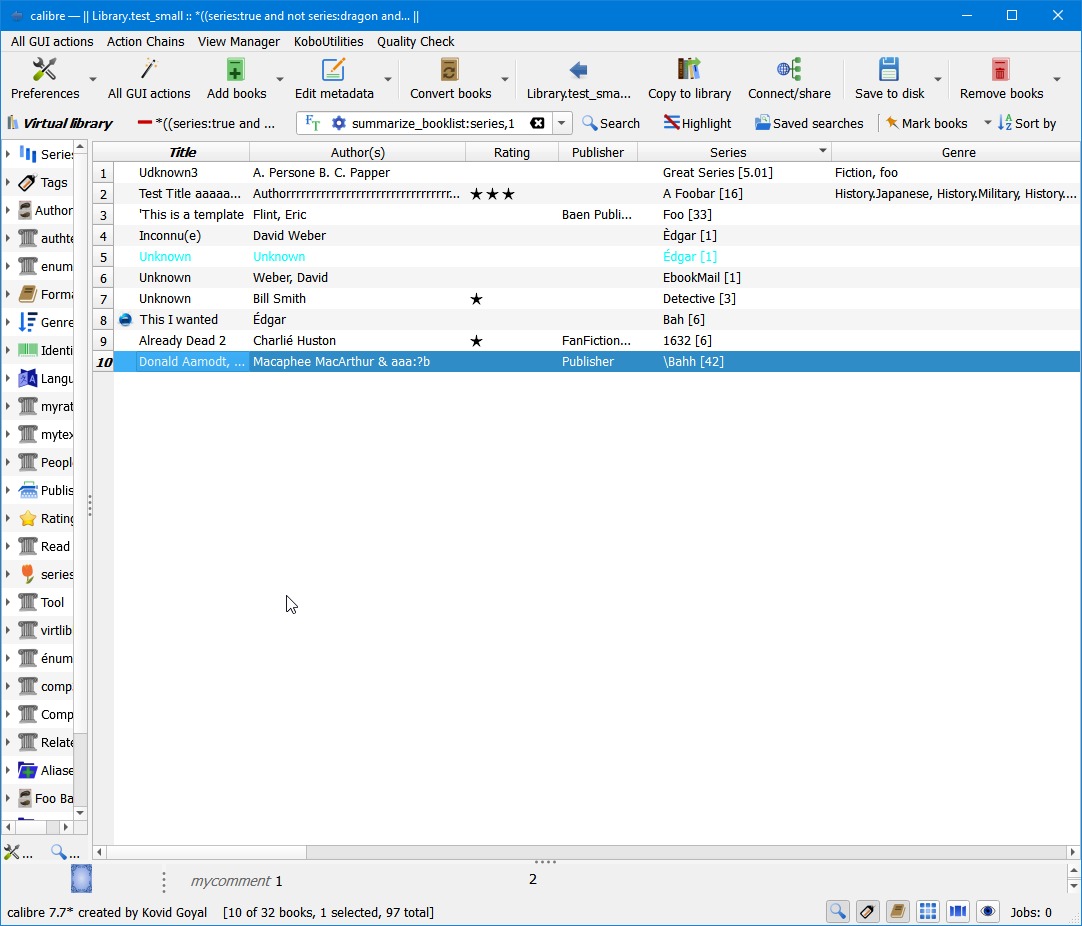
Task: Open Saved searches
Action: 809,124
